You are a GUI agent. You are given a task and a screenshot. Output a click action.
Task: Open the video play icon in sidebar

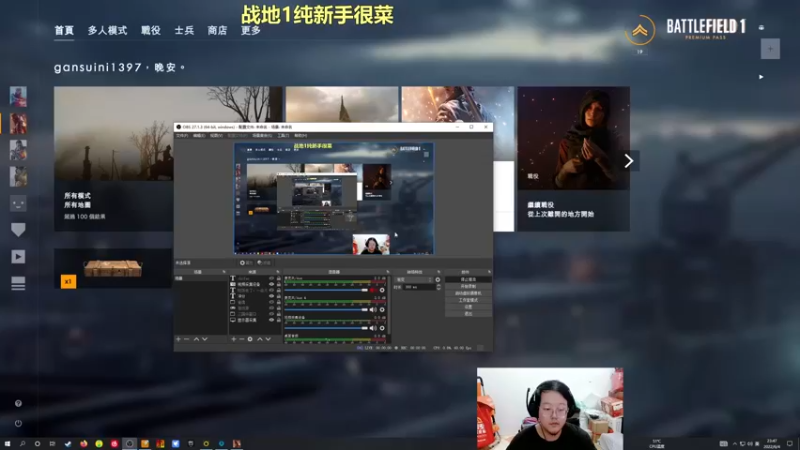click(18, 257)
